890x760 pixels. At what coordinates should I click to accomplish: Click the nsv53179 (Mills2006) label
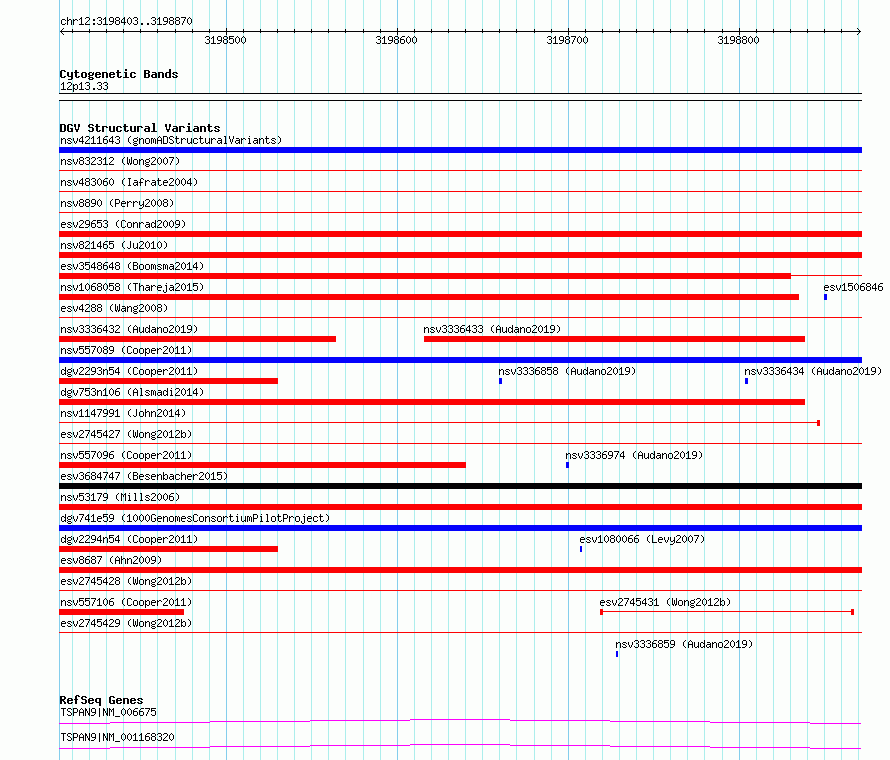[x=120, y=497]
